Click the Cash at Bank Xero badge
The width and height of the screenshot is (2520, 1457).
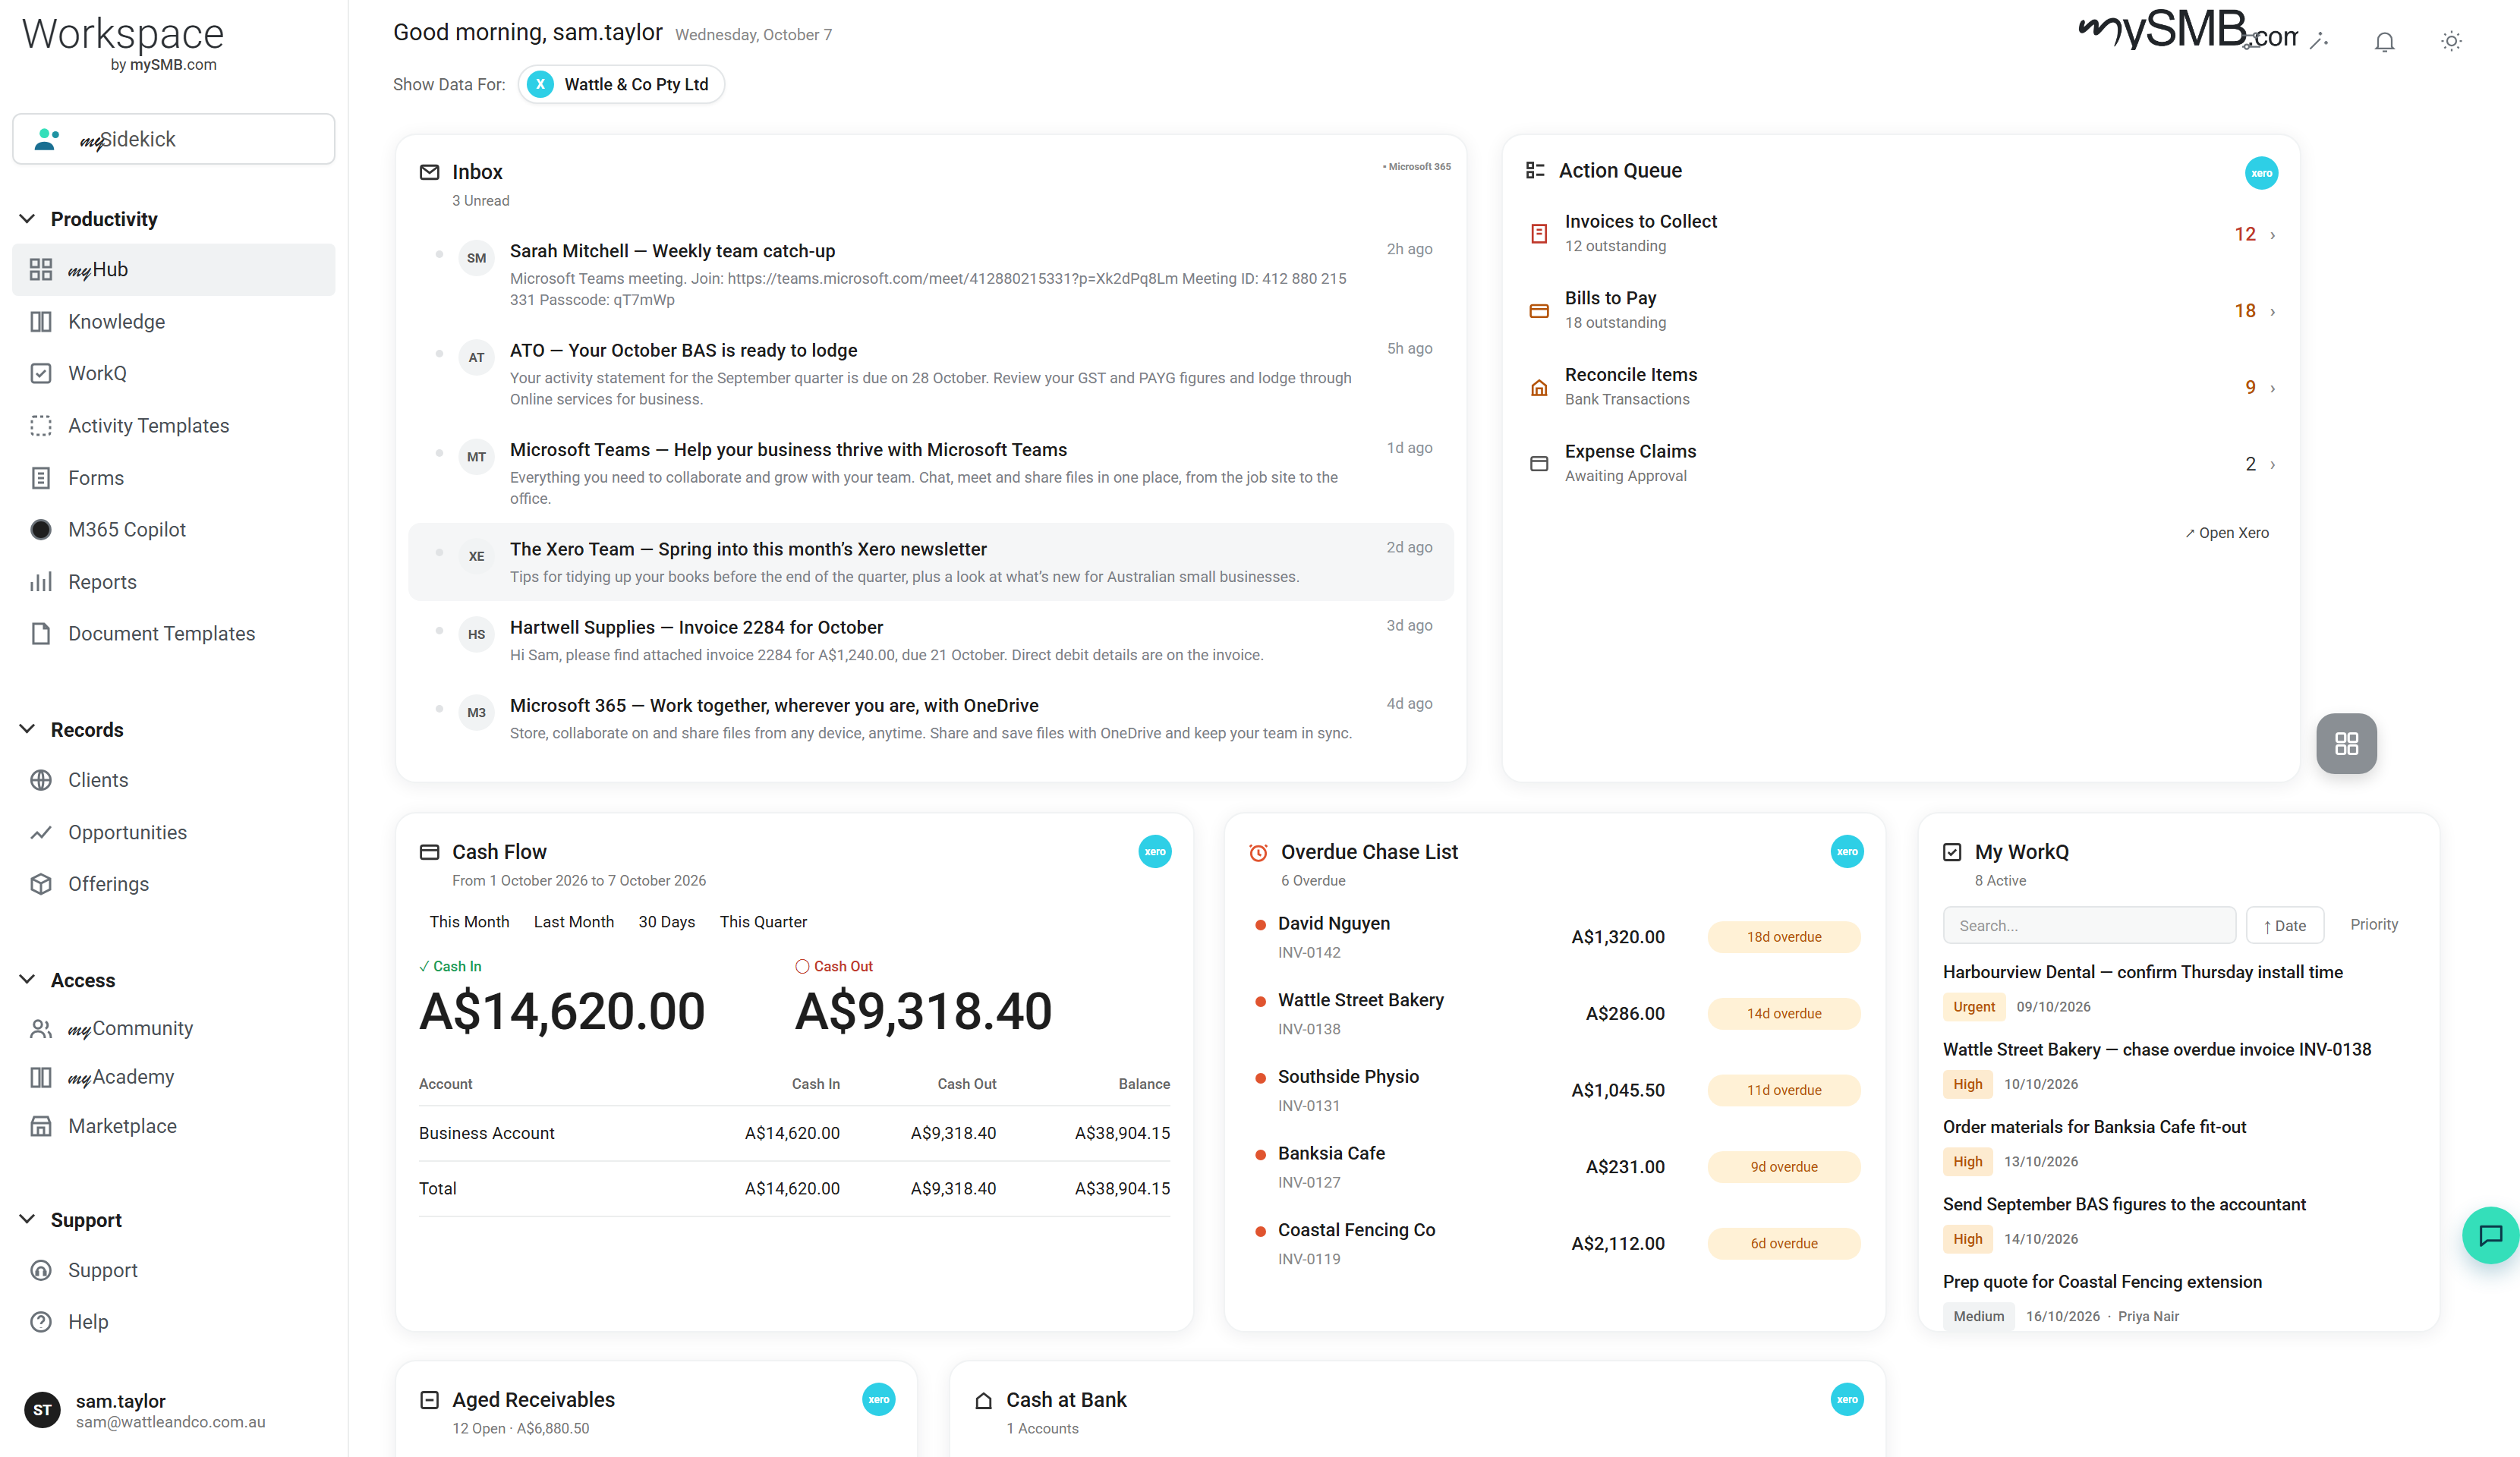(1847, 1400)
